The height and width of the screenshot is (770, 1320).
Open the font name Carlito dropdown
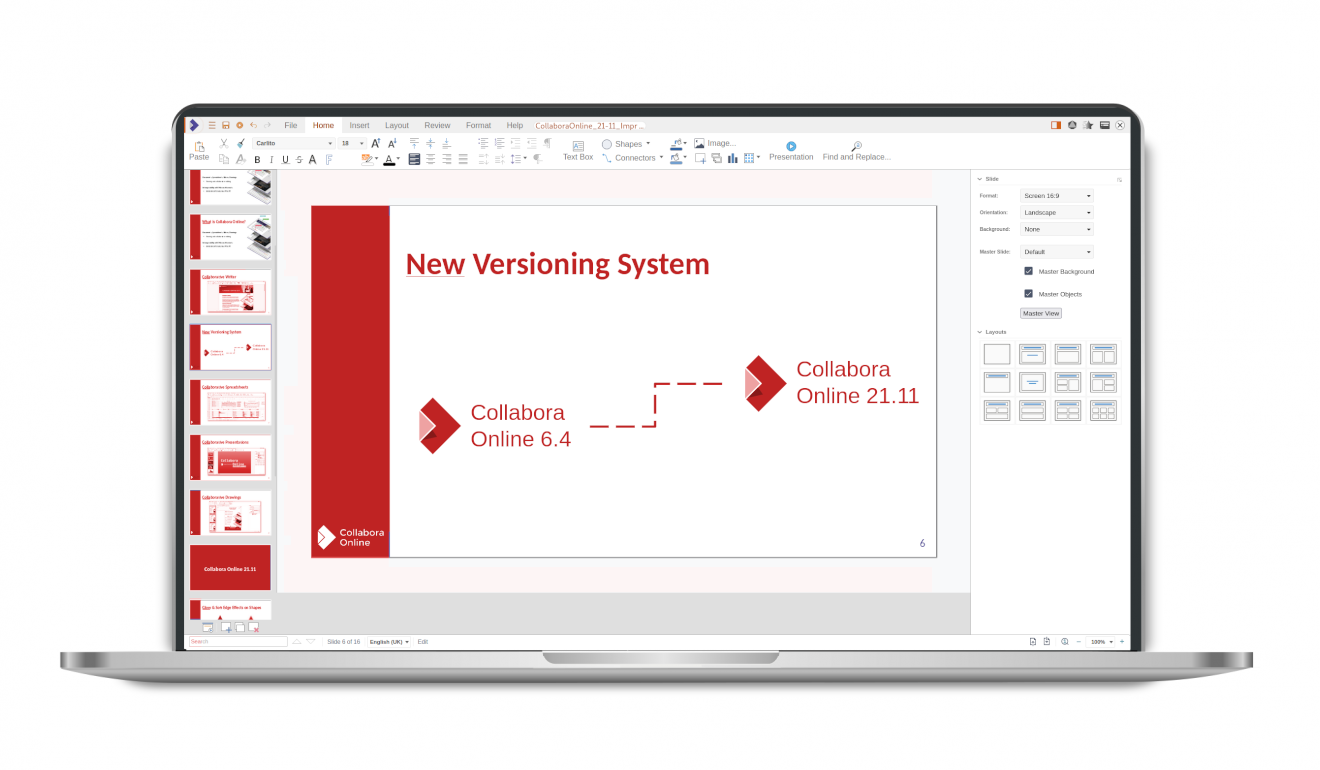click(x=294, y=144)
